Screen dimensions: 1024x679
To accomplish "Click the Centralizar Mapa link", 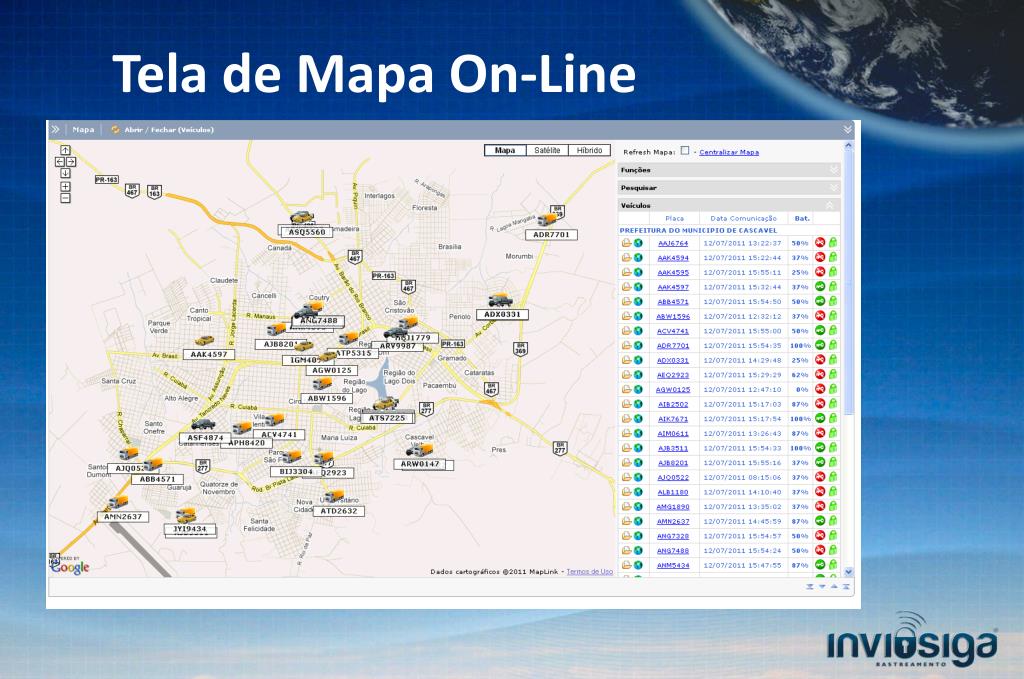I will pos(729,152).
